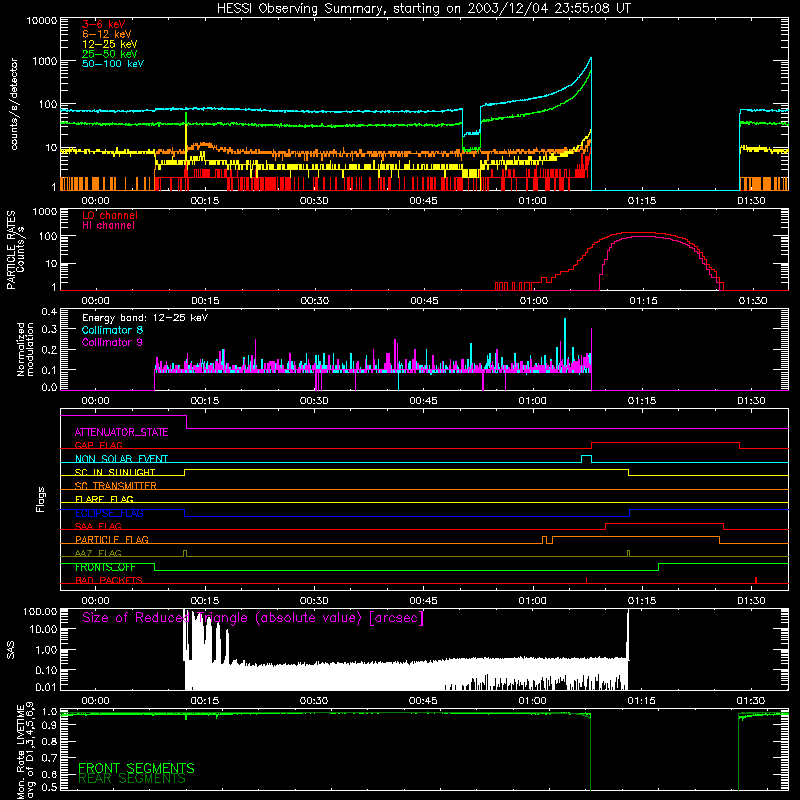The height and width of the screenshot is (800, 800).
Task: Select the REAR SEGMENTS legend label
Action: click(132, 779)
